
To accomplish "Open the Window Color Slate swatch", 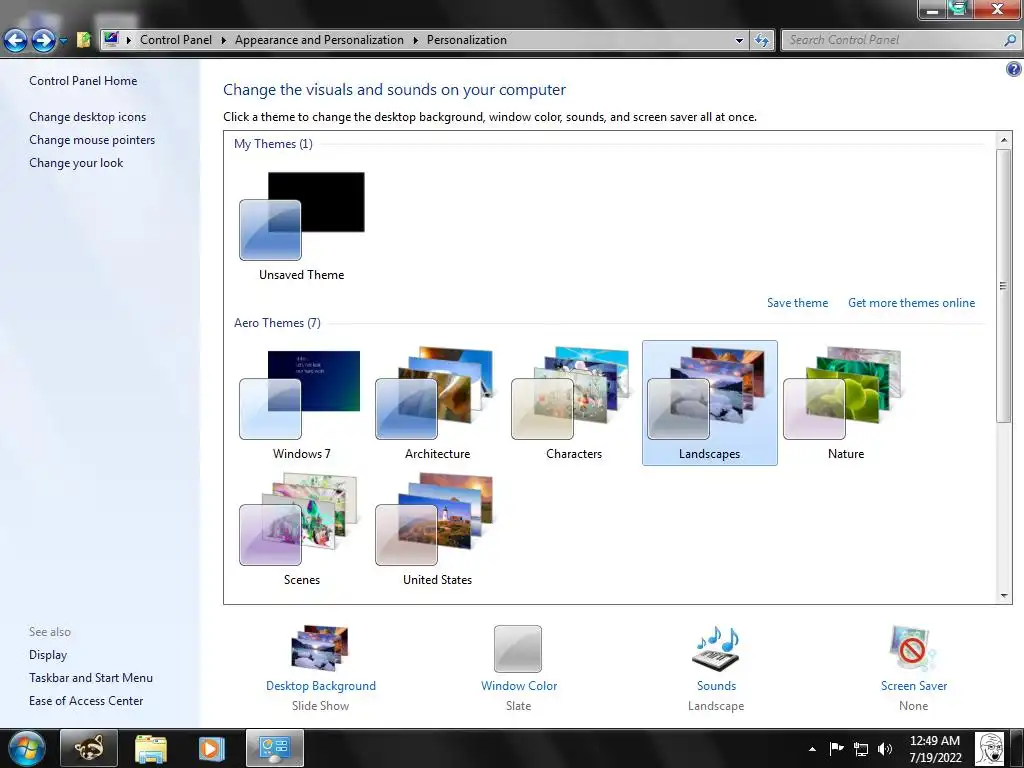I will tap(518, 648).
